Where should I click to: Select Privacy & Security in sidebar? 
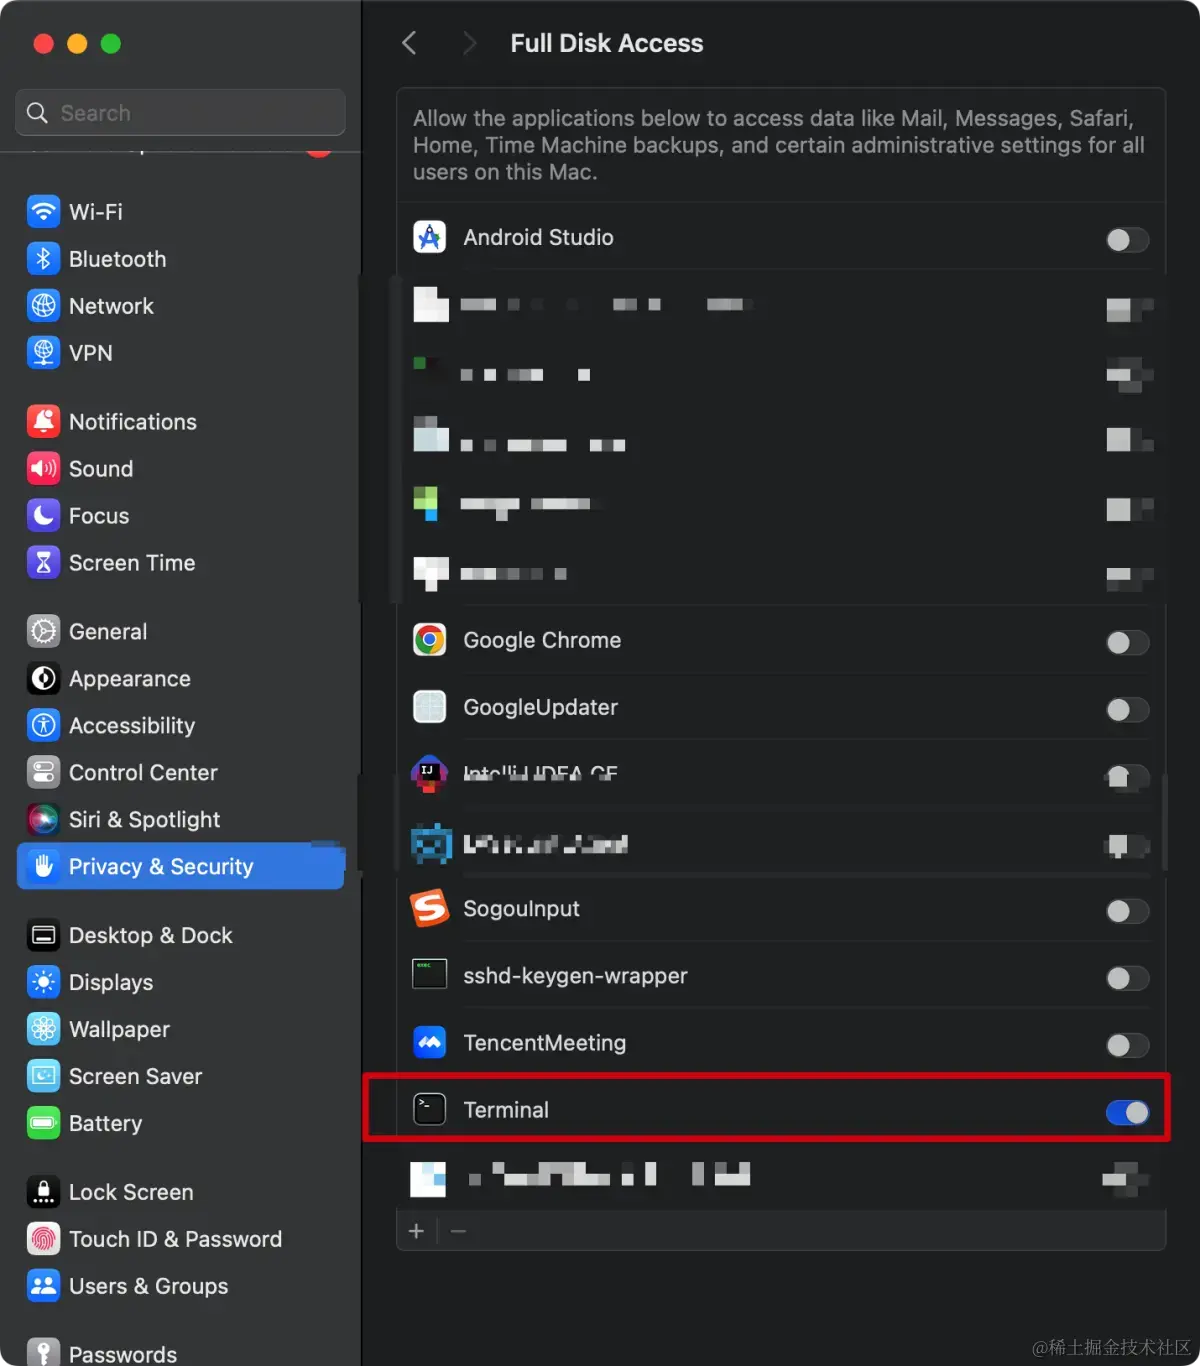tap(181, 866)
